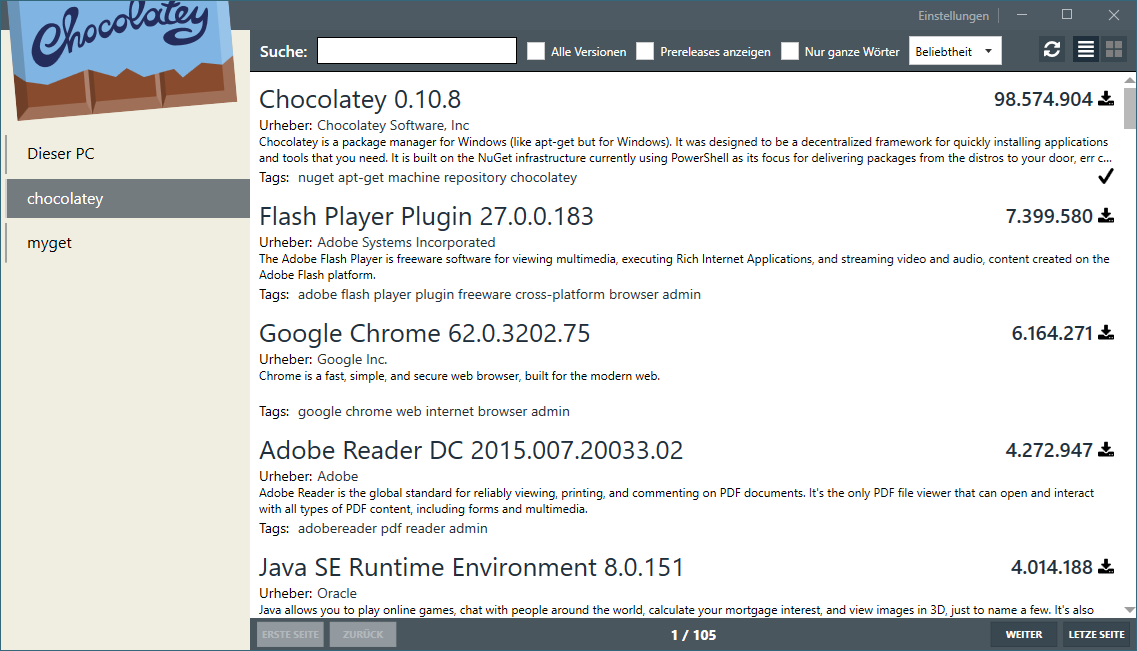The height and width of the screenshot is (651, 1137).
Task: Refresh the package list
Action: tap(1051, 49)
